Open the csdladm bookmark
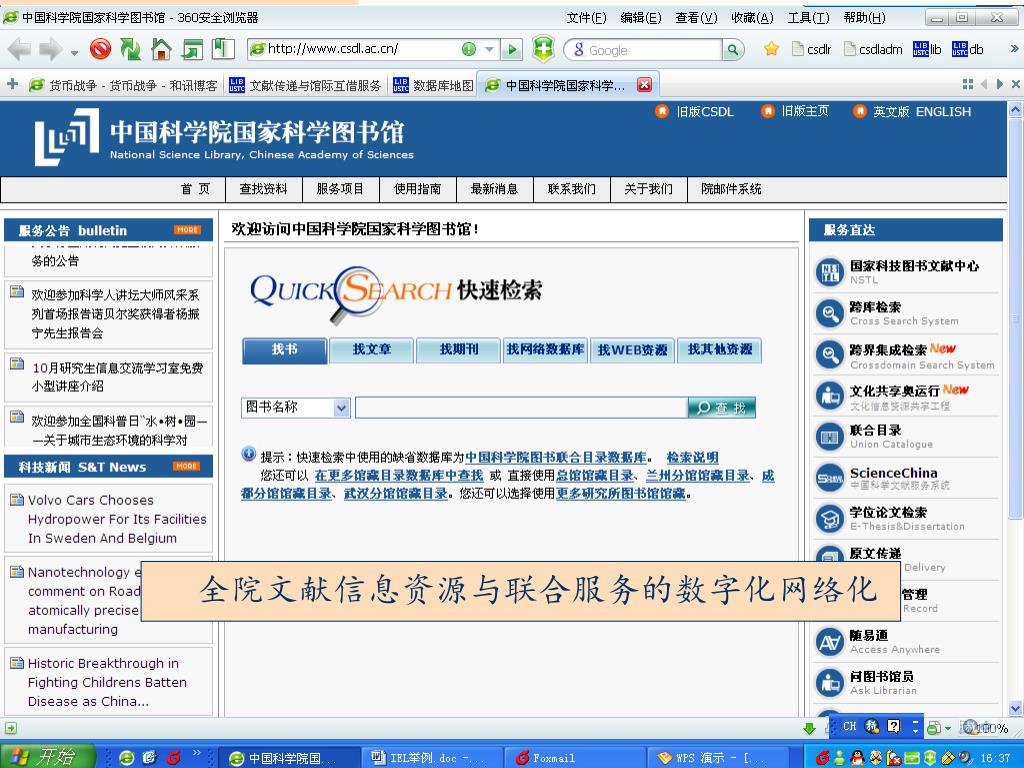Viewport: 1024px width, 768px height. point(873,49)
